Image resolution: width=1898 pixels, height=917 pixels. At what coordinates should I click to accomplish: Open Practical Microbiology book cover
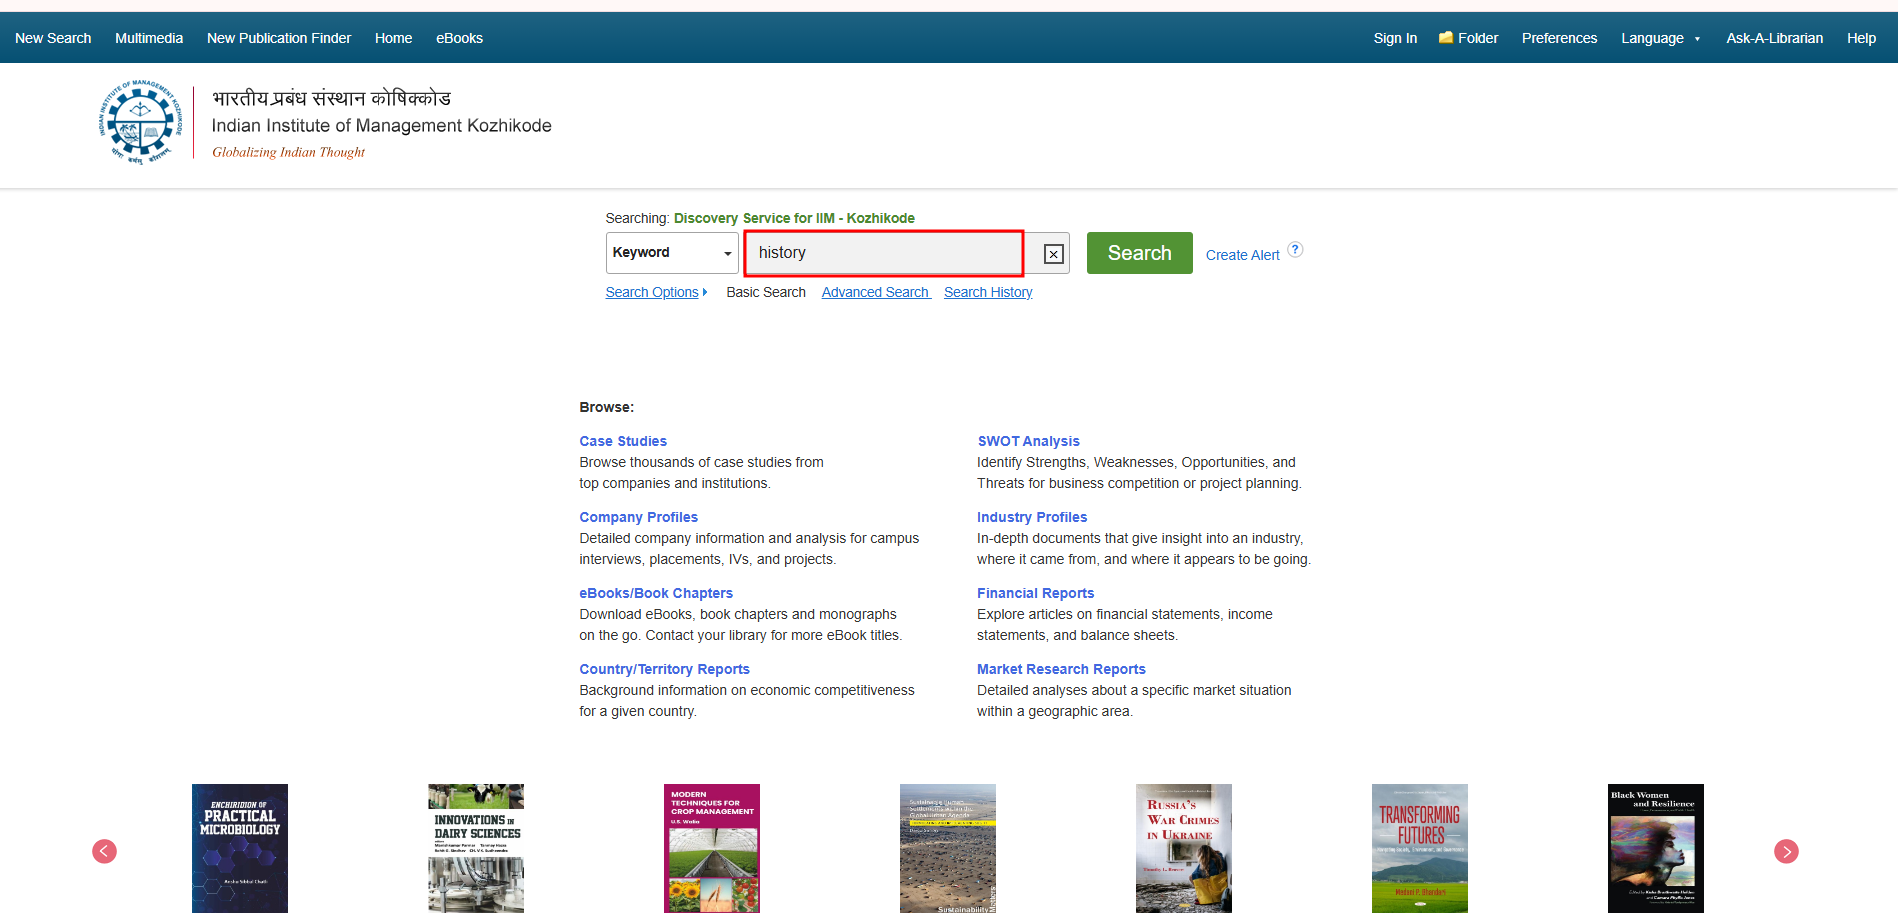click(240, 848)
